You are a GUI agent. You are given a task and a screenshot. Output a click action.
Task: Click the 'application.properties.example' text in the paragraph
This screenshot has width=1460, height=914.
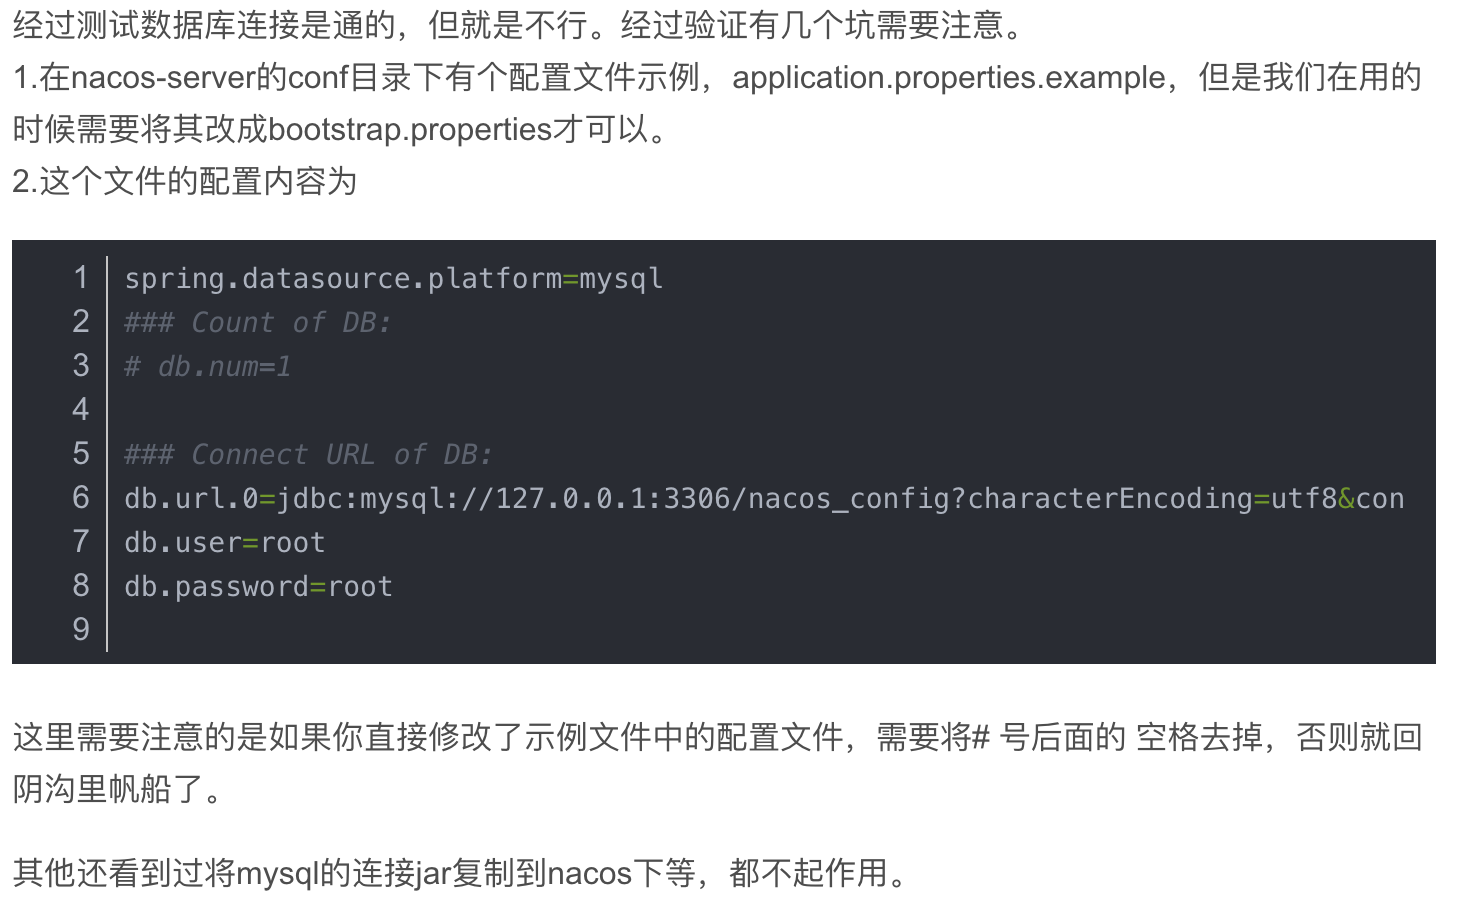tap(949, 78)
